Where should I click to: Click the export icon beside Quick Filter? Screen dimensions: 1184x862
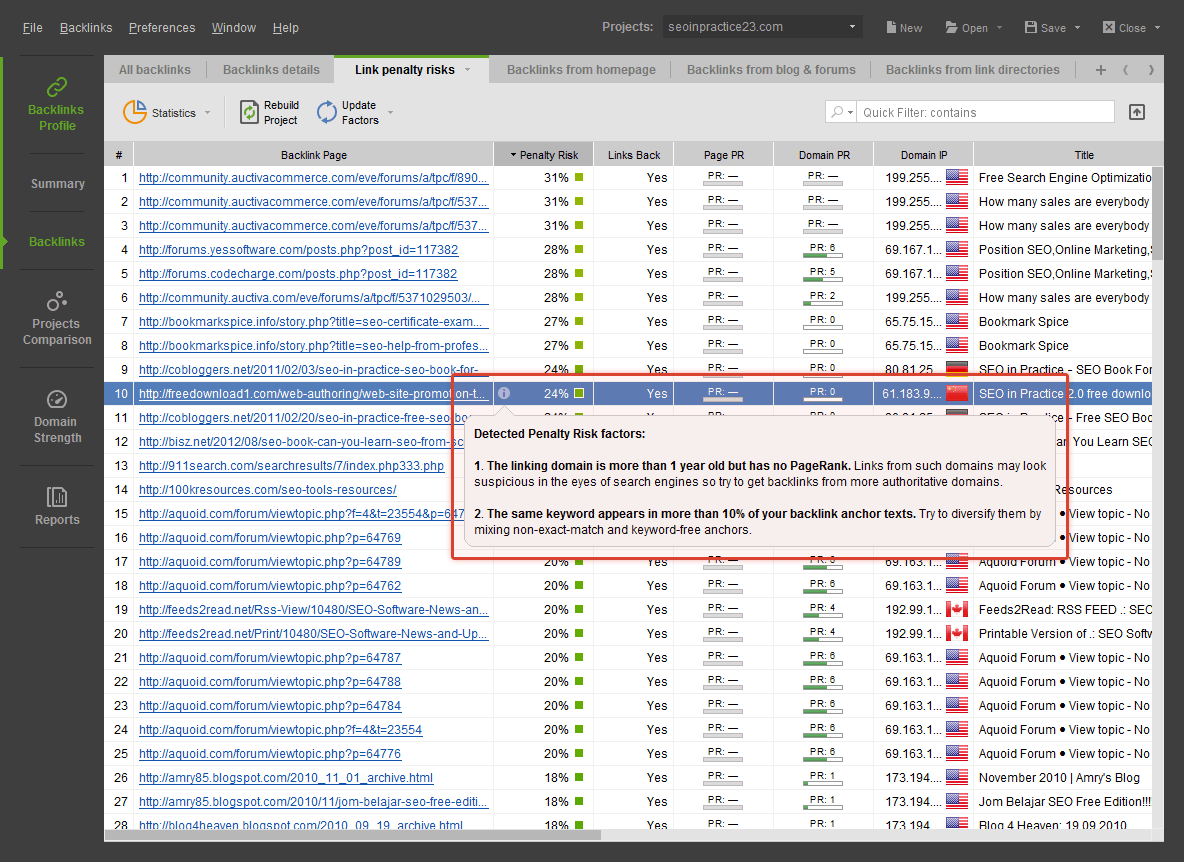pos(1136,112)
